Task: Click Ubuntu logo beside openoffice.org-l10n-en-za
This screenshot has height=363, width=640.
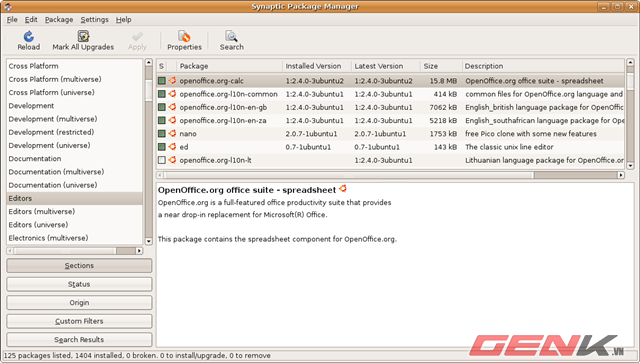Action: coord(172,120)
